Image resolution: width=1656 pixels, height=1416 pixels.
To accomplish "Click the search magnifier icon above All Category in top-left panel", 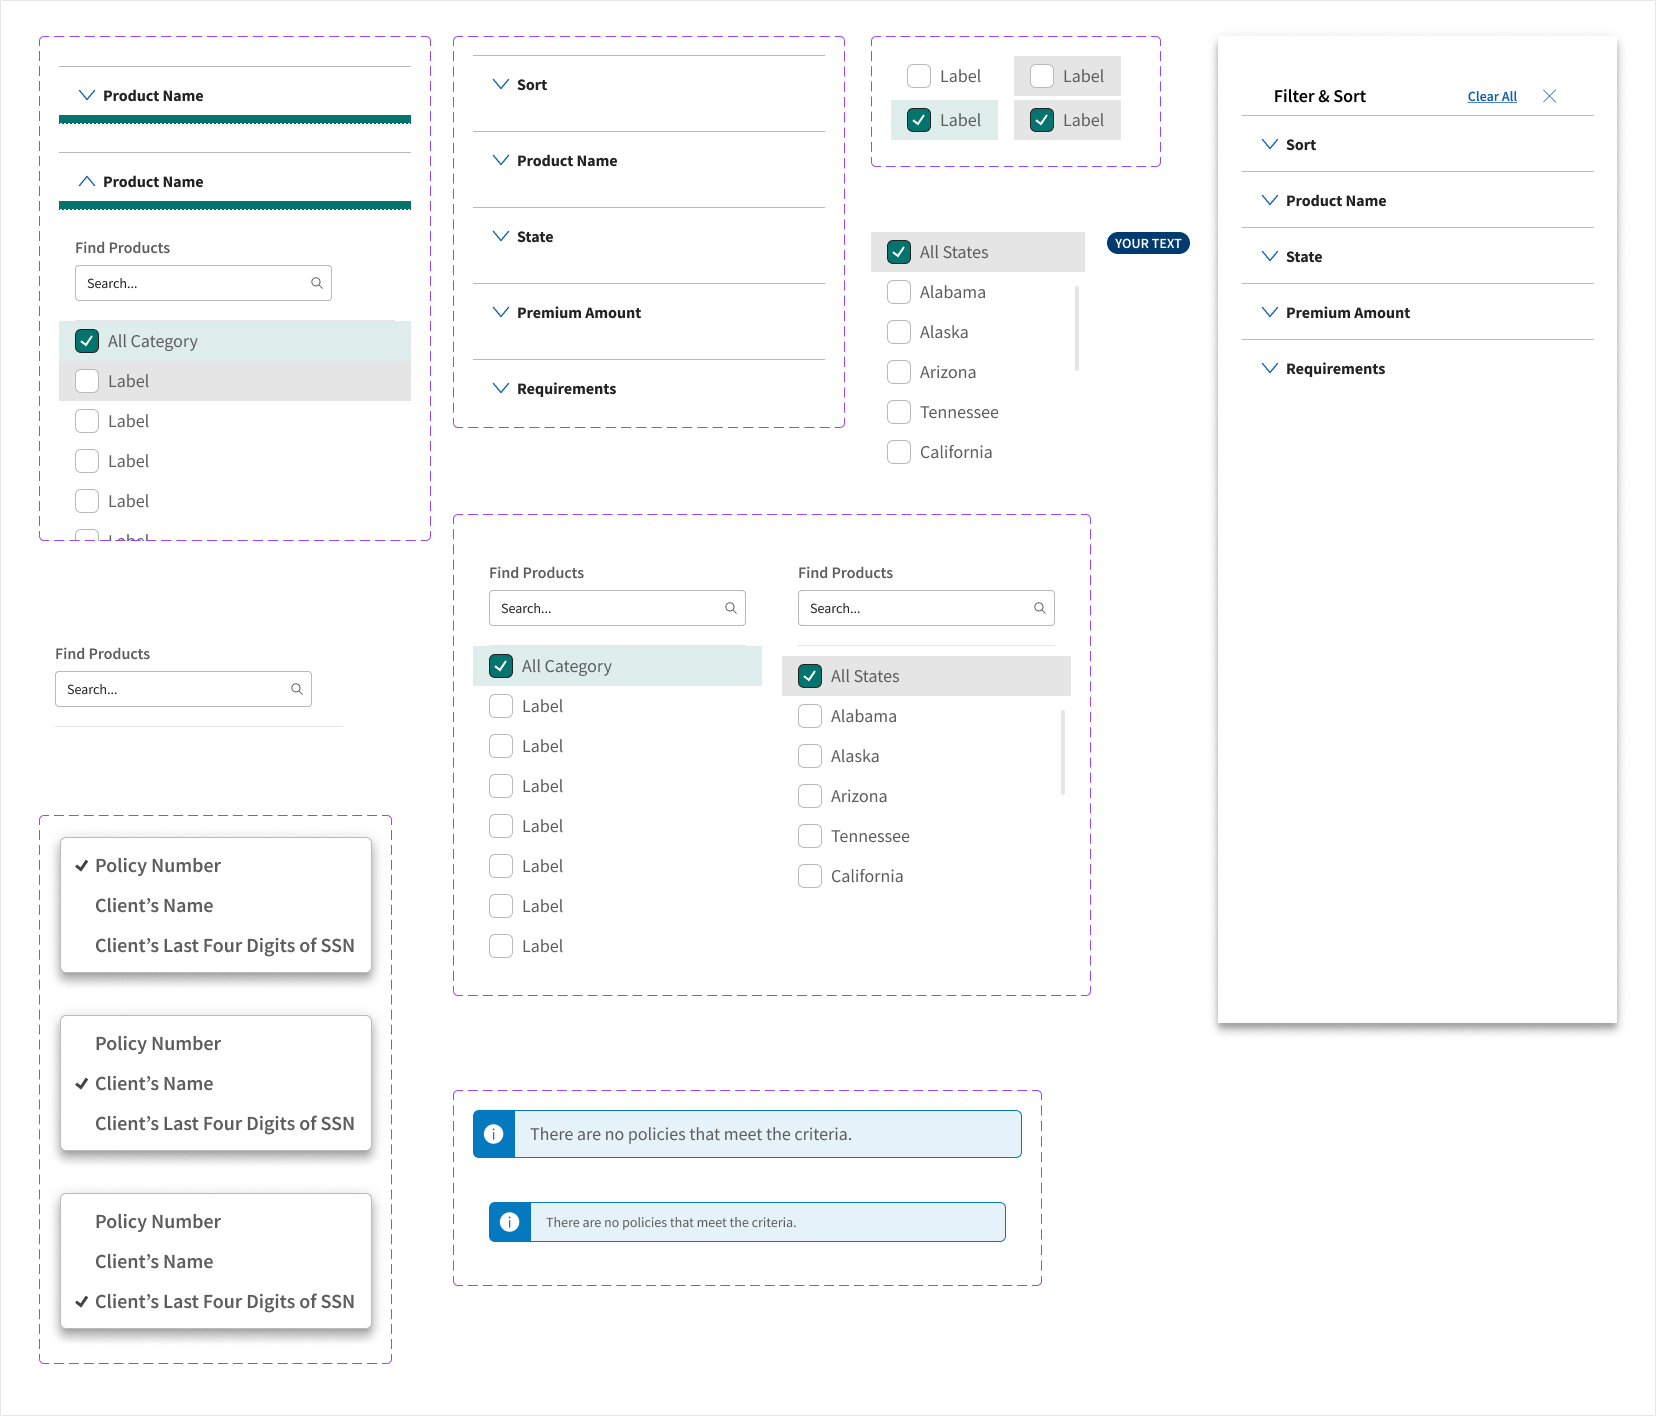I will pyautogui.click(x=317, y=283).
